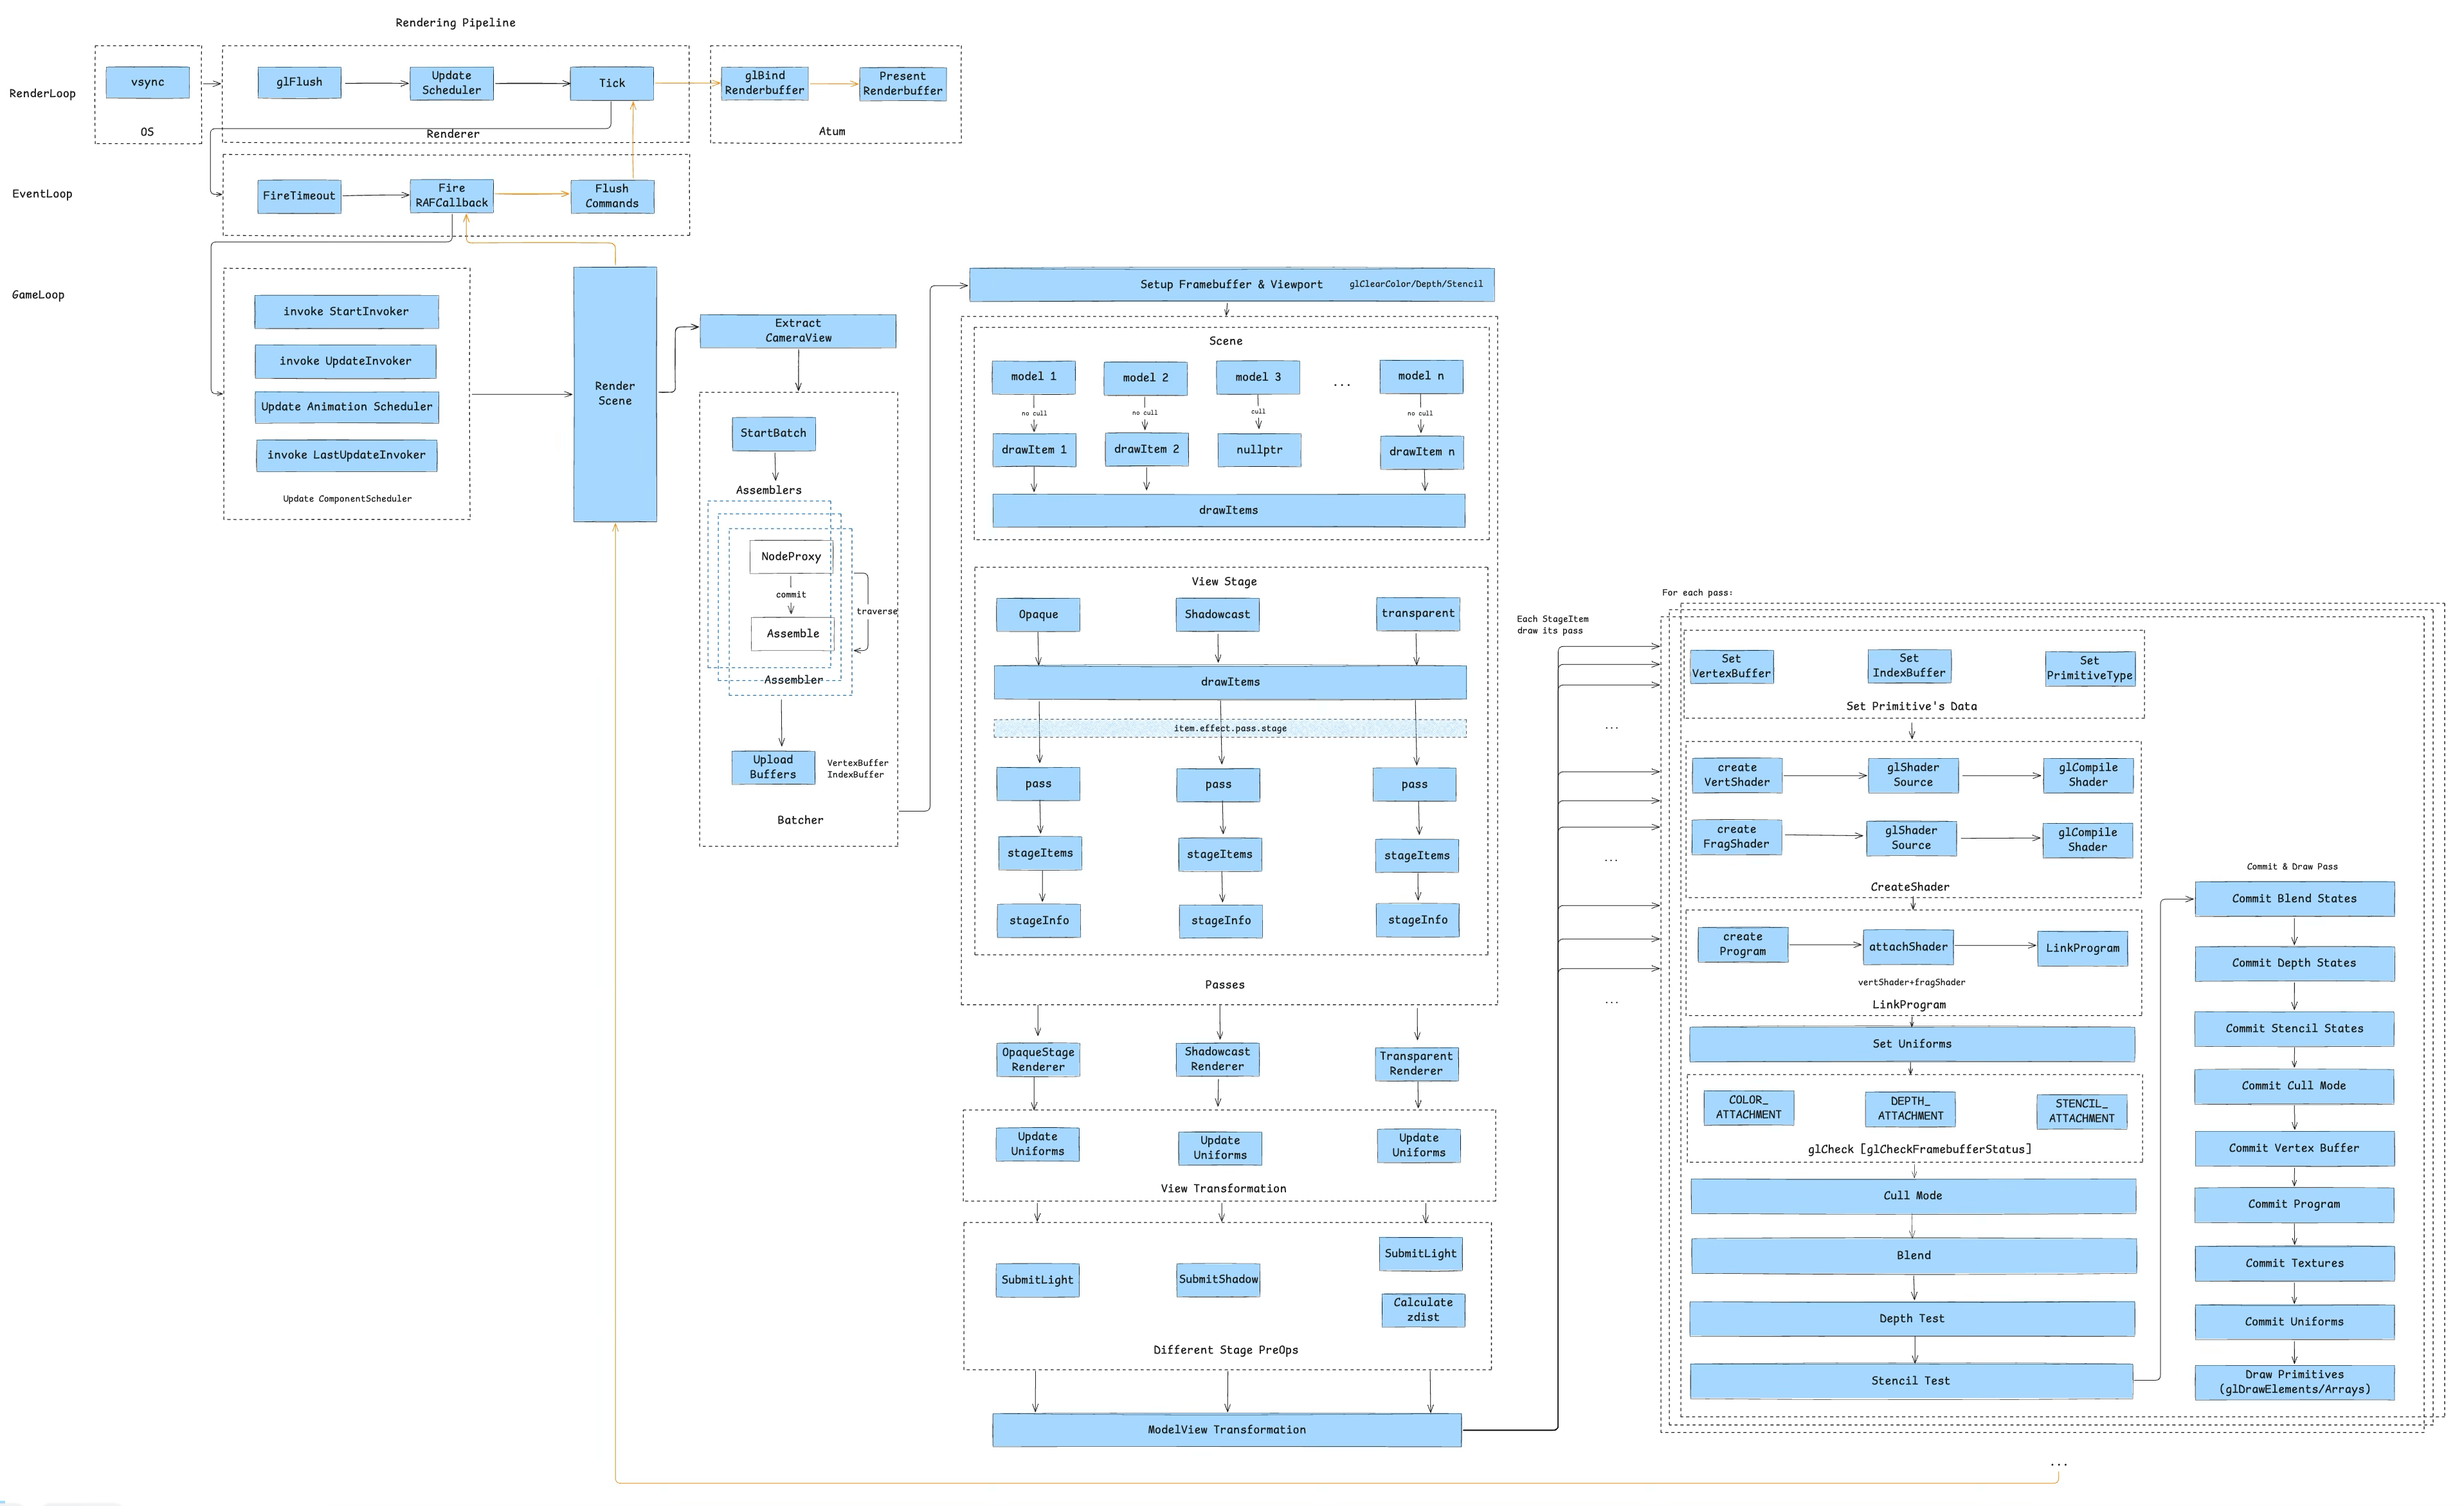Select the glFlush node
The height and width of the screenshot is (1506, 2464).
[x=299, y=82]
